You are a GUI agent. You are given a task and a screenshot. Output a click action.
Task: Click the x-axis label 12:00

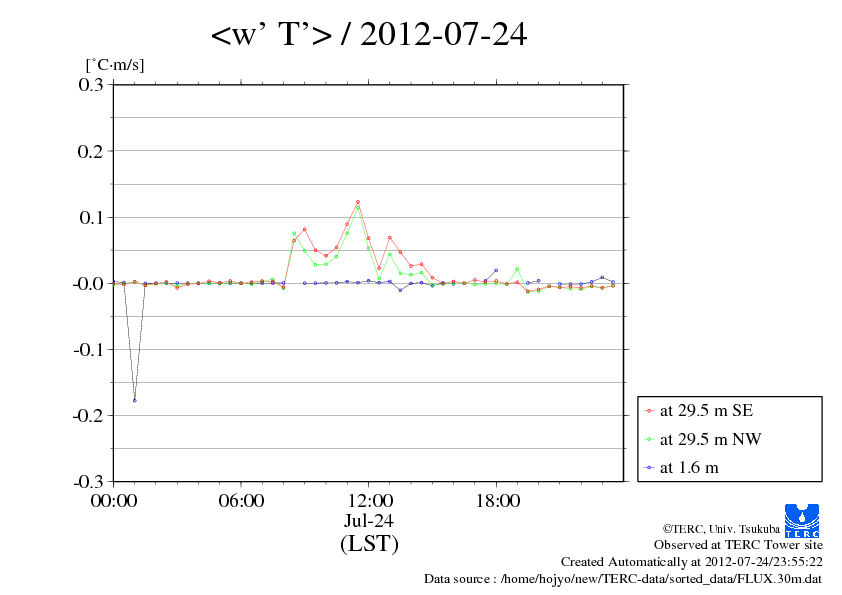tap(369, 501)
